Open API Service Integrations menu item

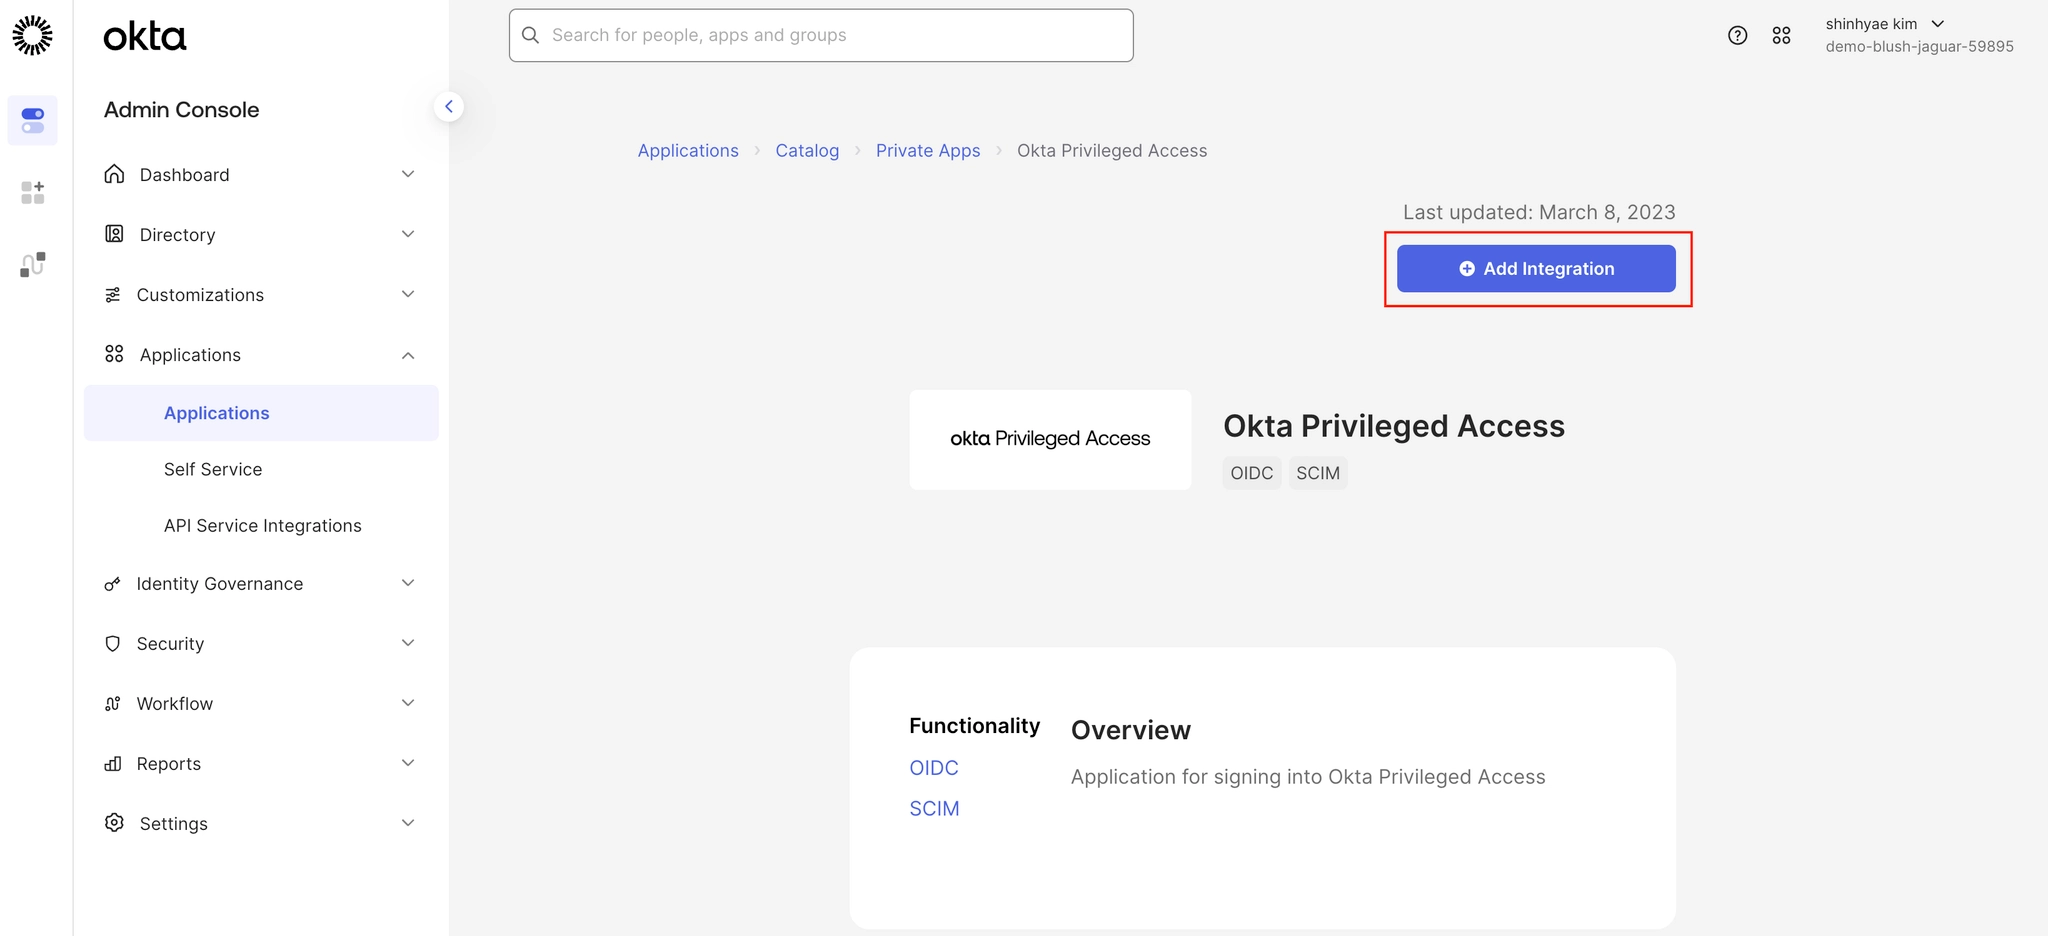[263, 526]
